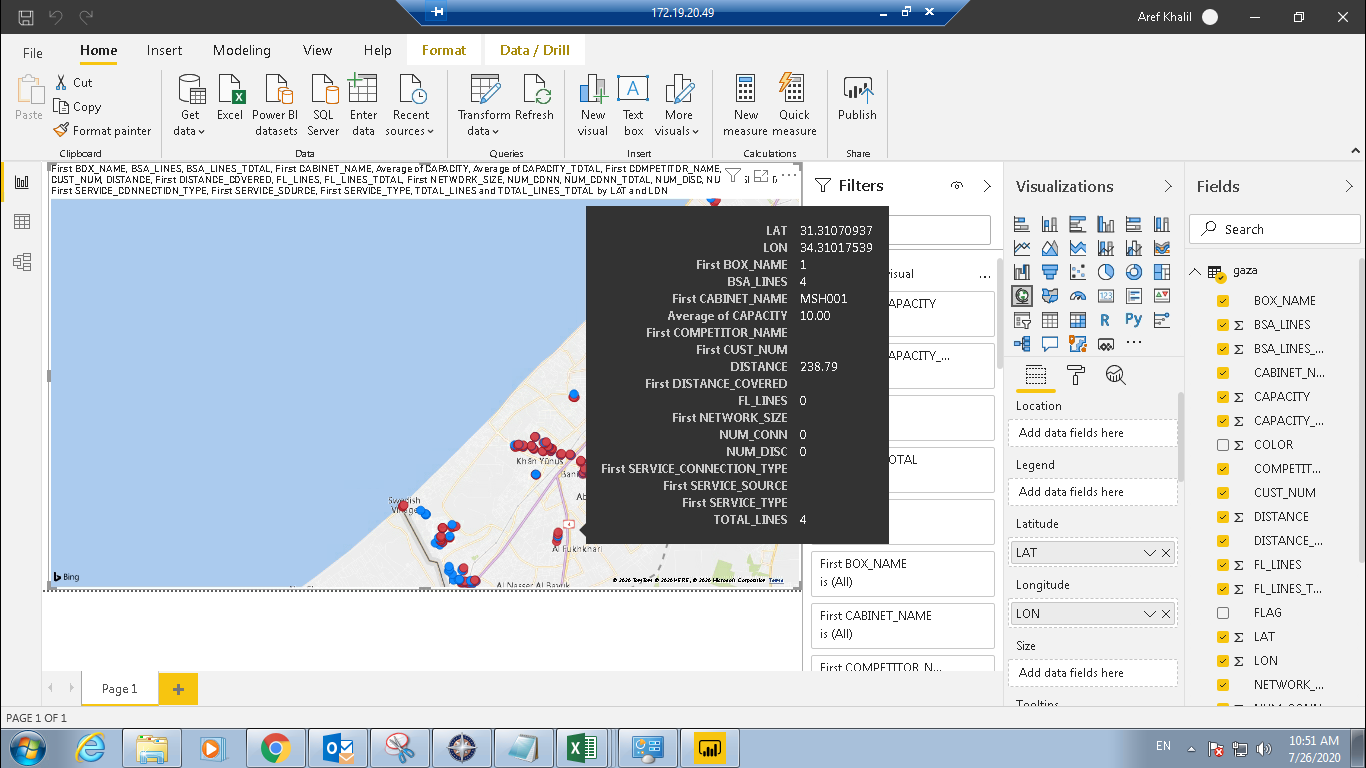Click the Publish ribbon button
Viewport: 1366px width, 768px height.
tap(857, 99)
